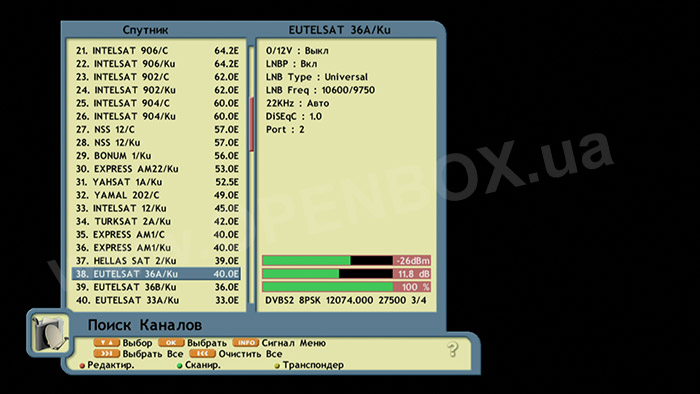The width and height of the screenshot is (700, 394).
Task: Click the fast-forward Выбрать Все icon
Action: click(107, 353)
